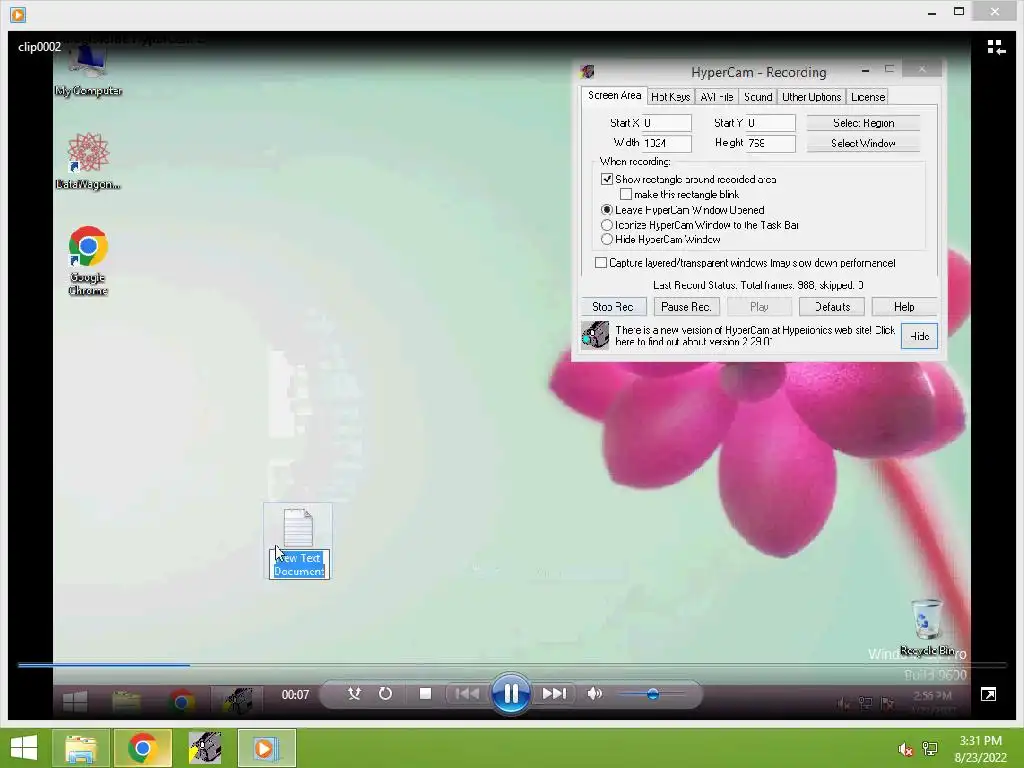
Task: Click the Last Record Status text
Action: (x=758, y=285)
